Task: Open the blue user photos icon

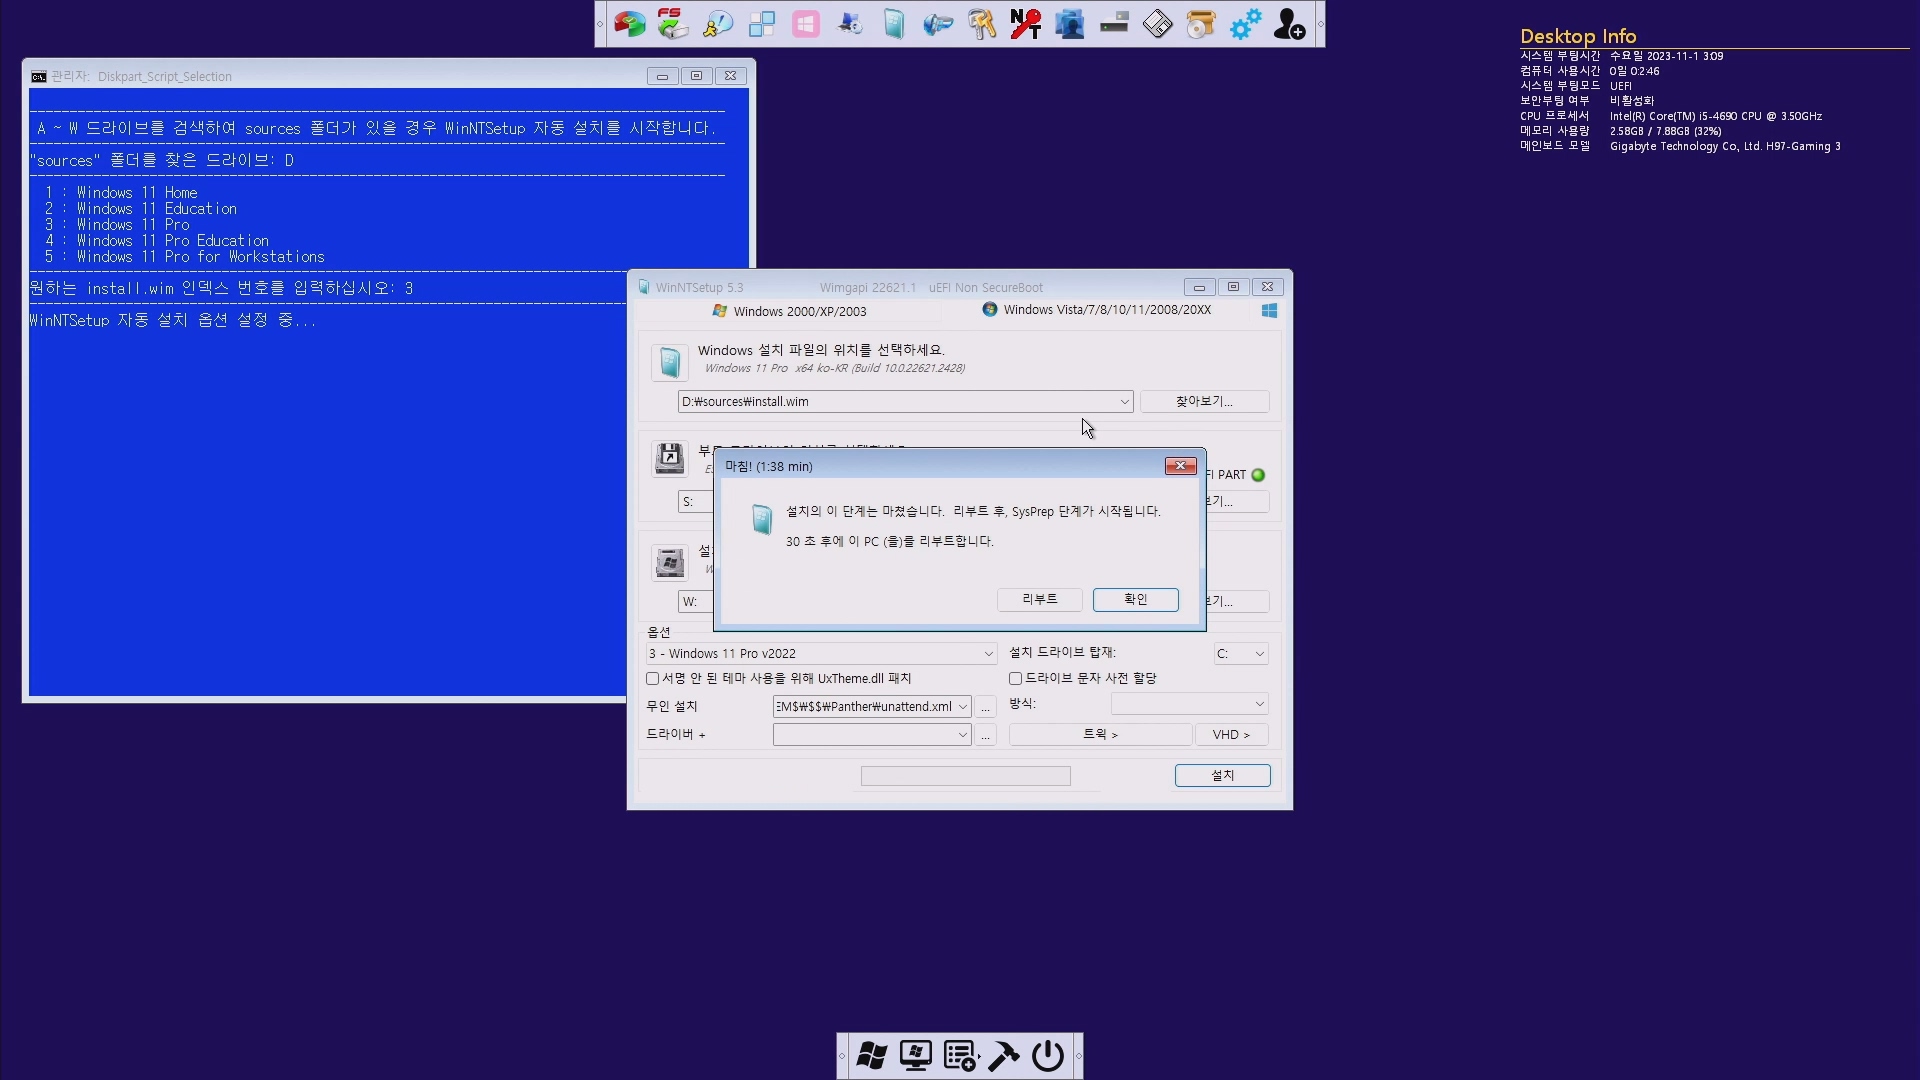Action: [x=1070, y=24]
